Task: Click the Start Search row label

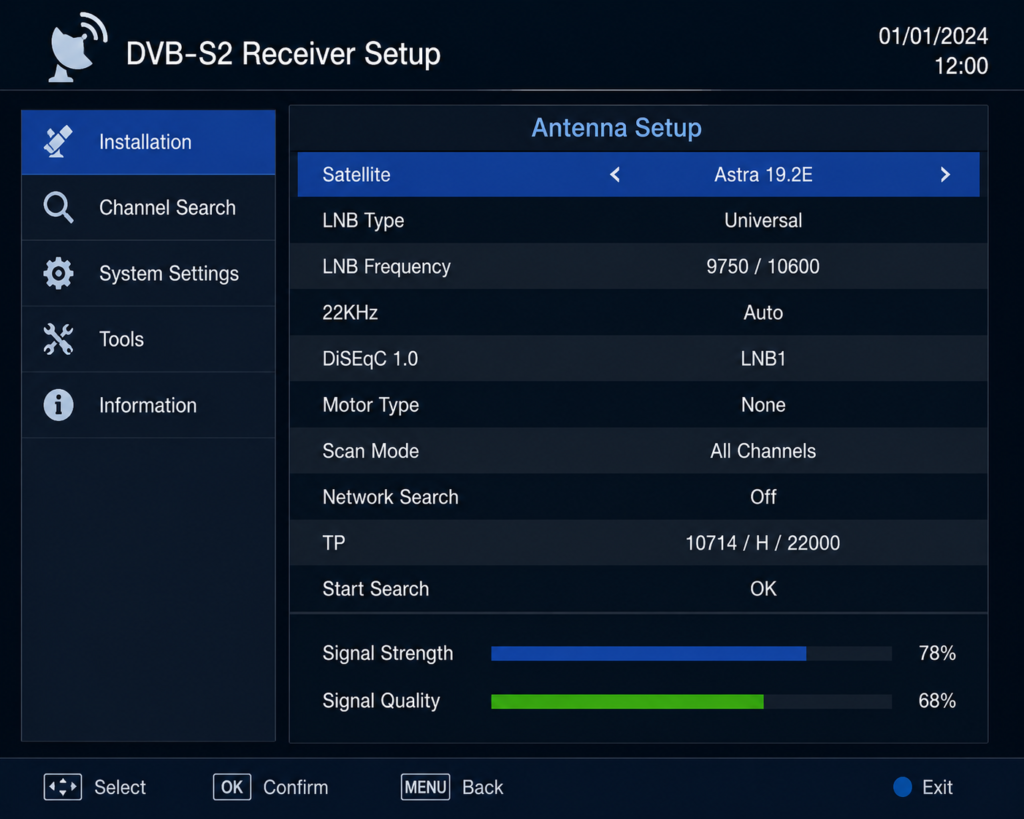Action: pos(376,589)
